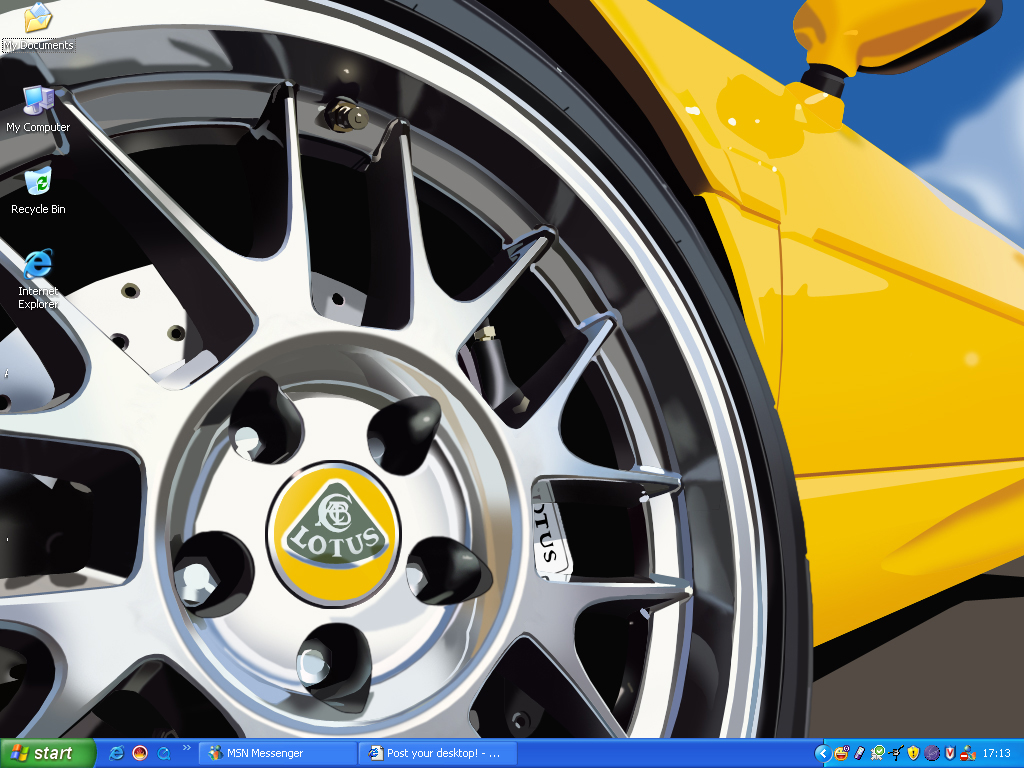Click the green checkmark tray icon
Screen dimensions: 1024x768
pyautogui.click(x=878, y=753)
